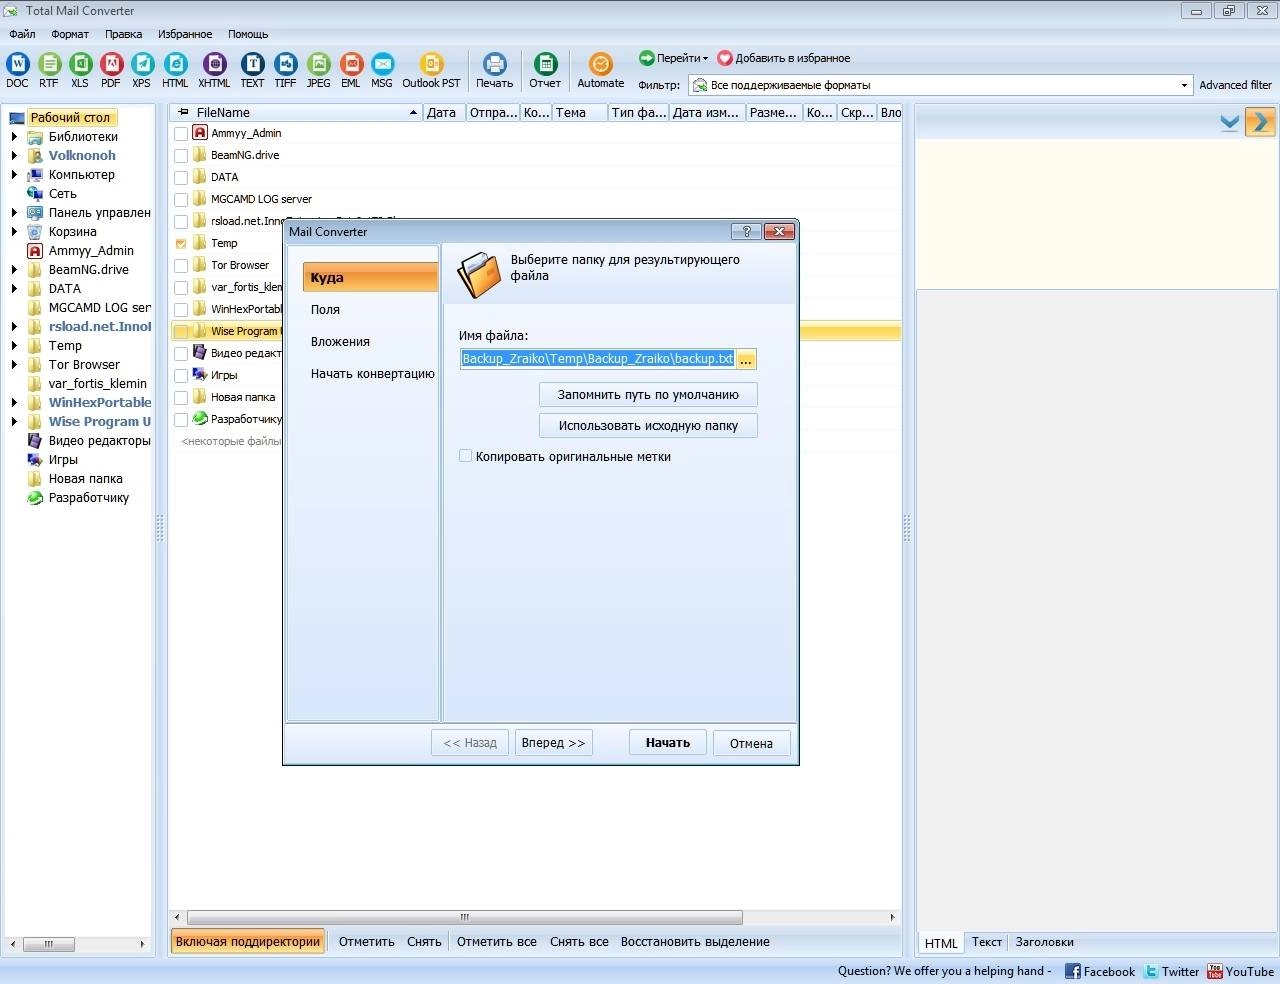
Task: Check the Tor Browser folder checkbox
Action: tap(181, 266)
